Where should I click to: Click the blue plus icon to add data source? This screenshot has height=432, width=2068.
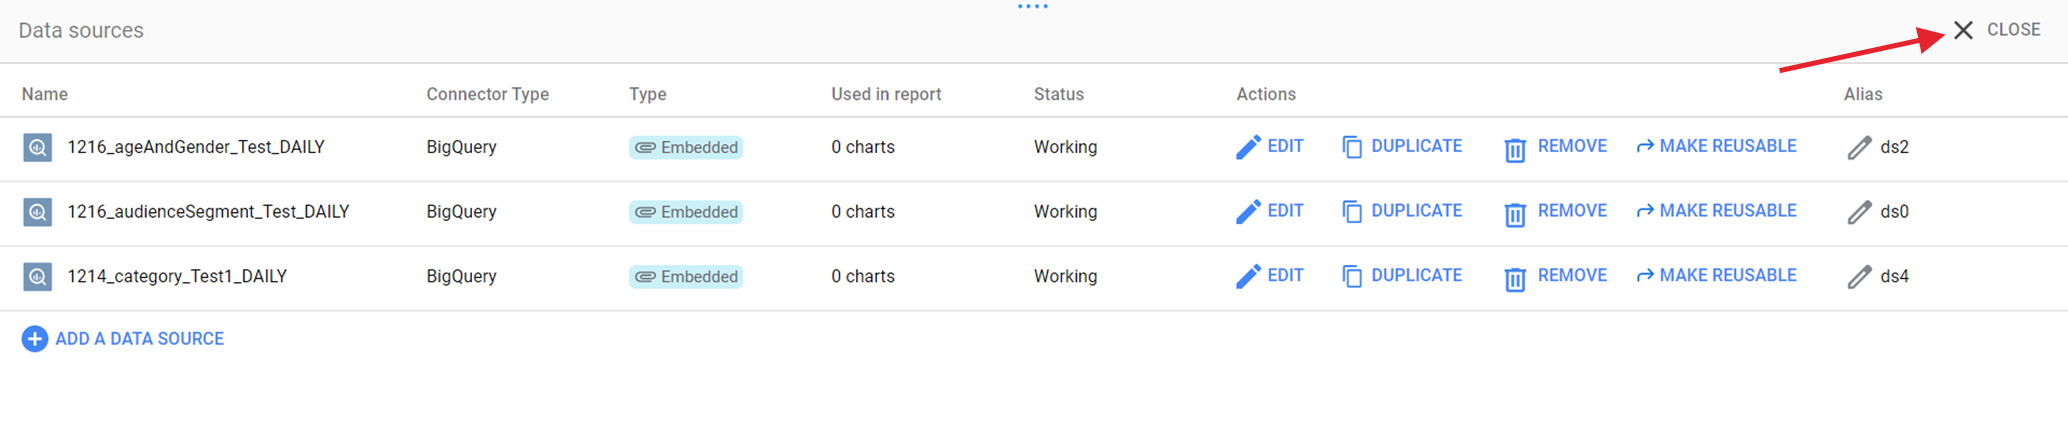point(35,339)
